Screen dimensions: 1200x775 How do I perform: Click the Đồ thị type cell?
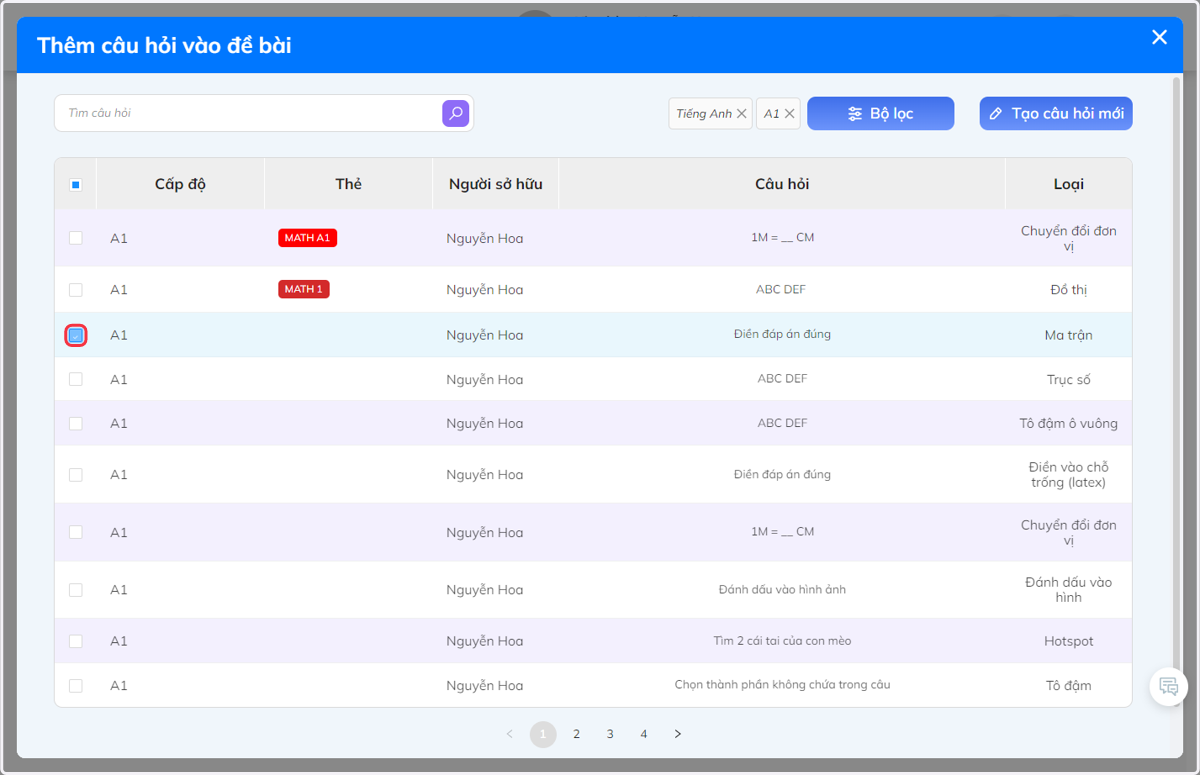tap(1069, 290)
